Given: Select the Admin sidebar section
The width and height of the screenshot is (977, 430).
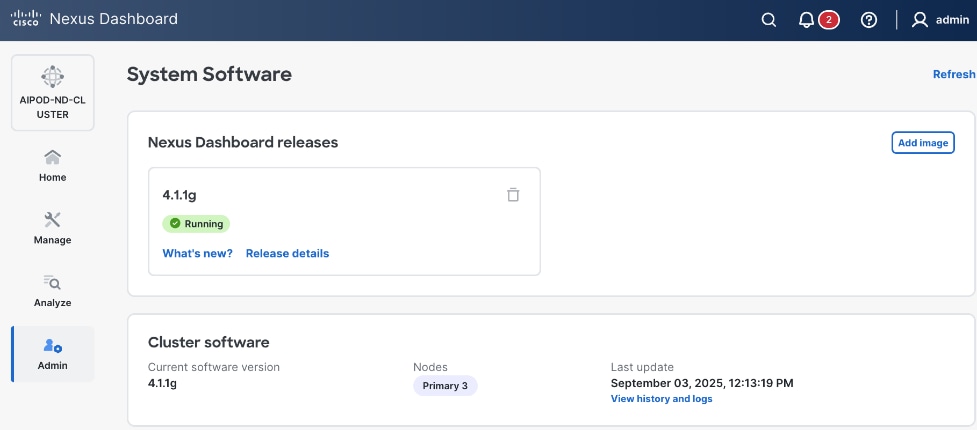Looking at the screenshot, I should tap(52, 353).
